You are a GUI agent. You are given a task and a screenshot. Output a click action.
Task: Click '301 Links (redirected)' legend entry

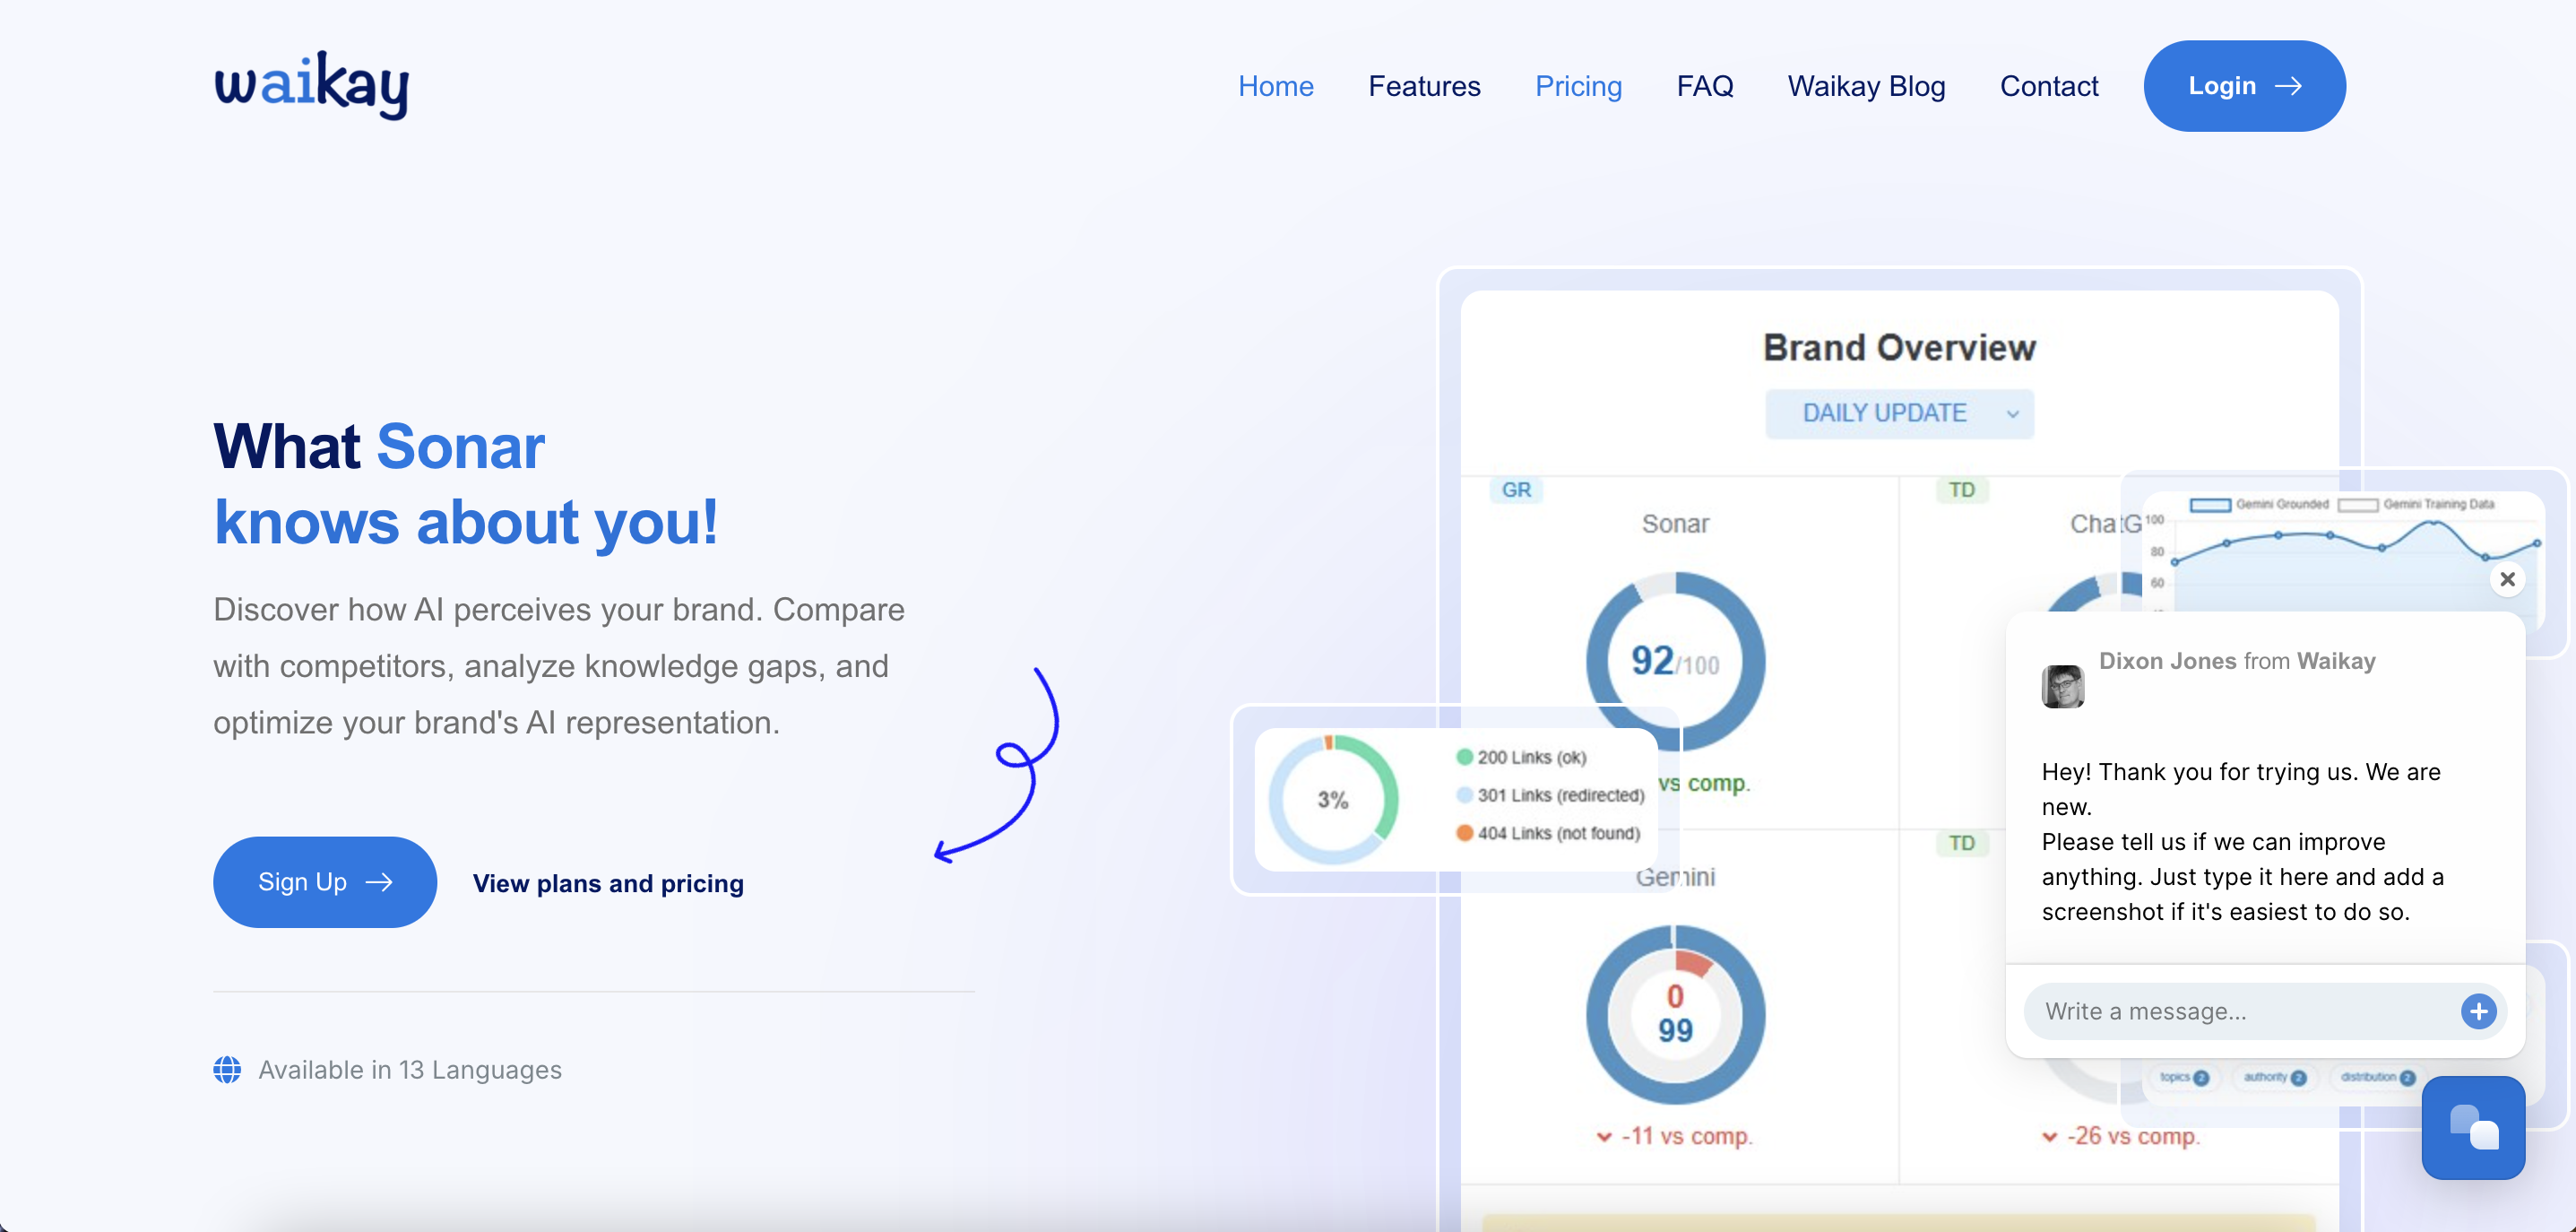click(x=1550, y=795)
